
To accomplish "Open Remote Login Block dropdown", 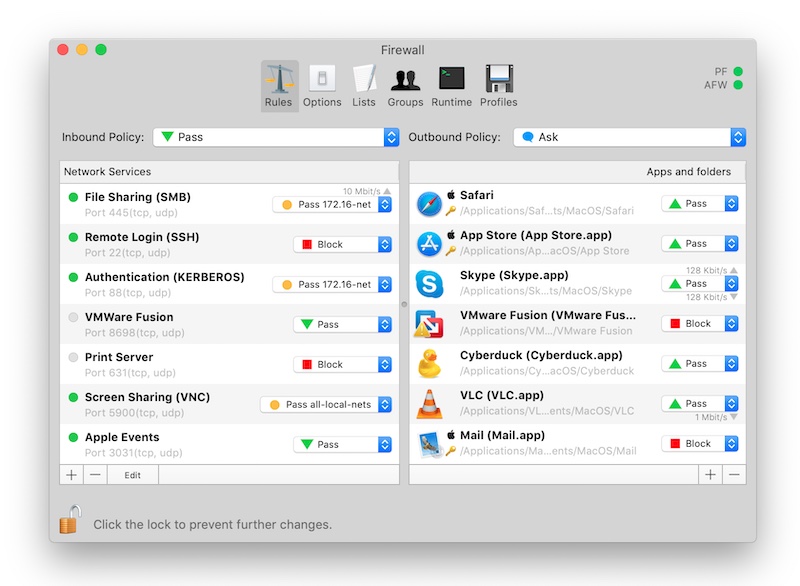I will pyautogui.click(x=342, y=244).
